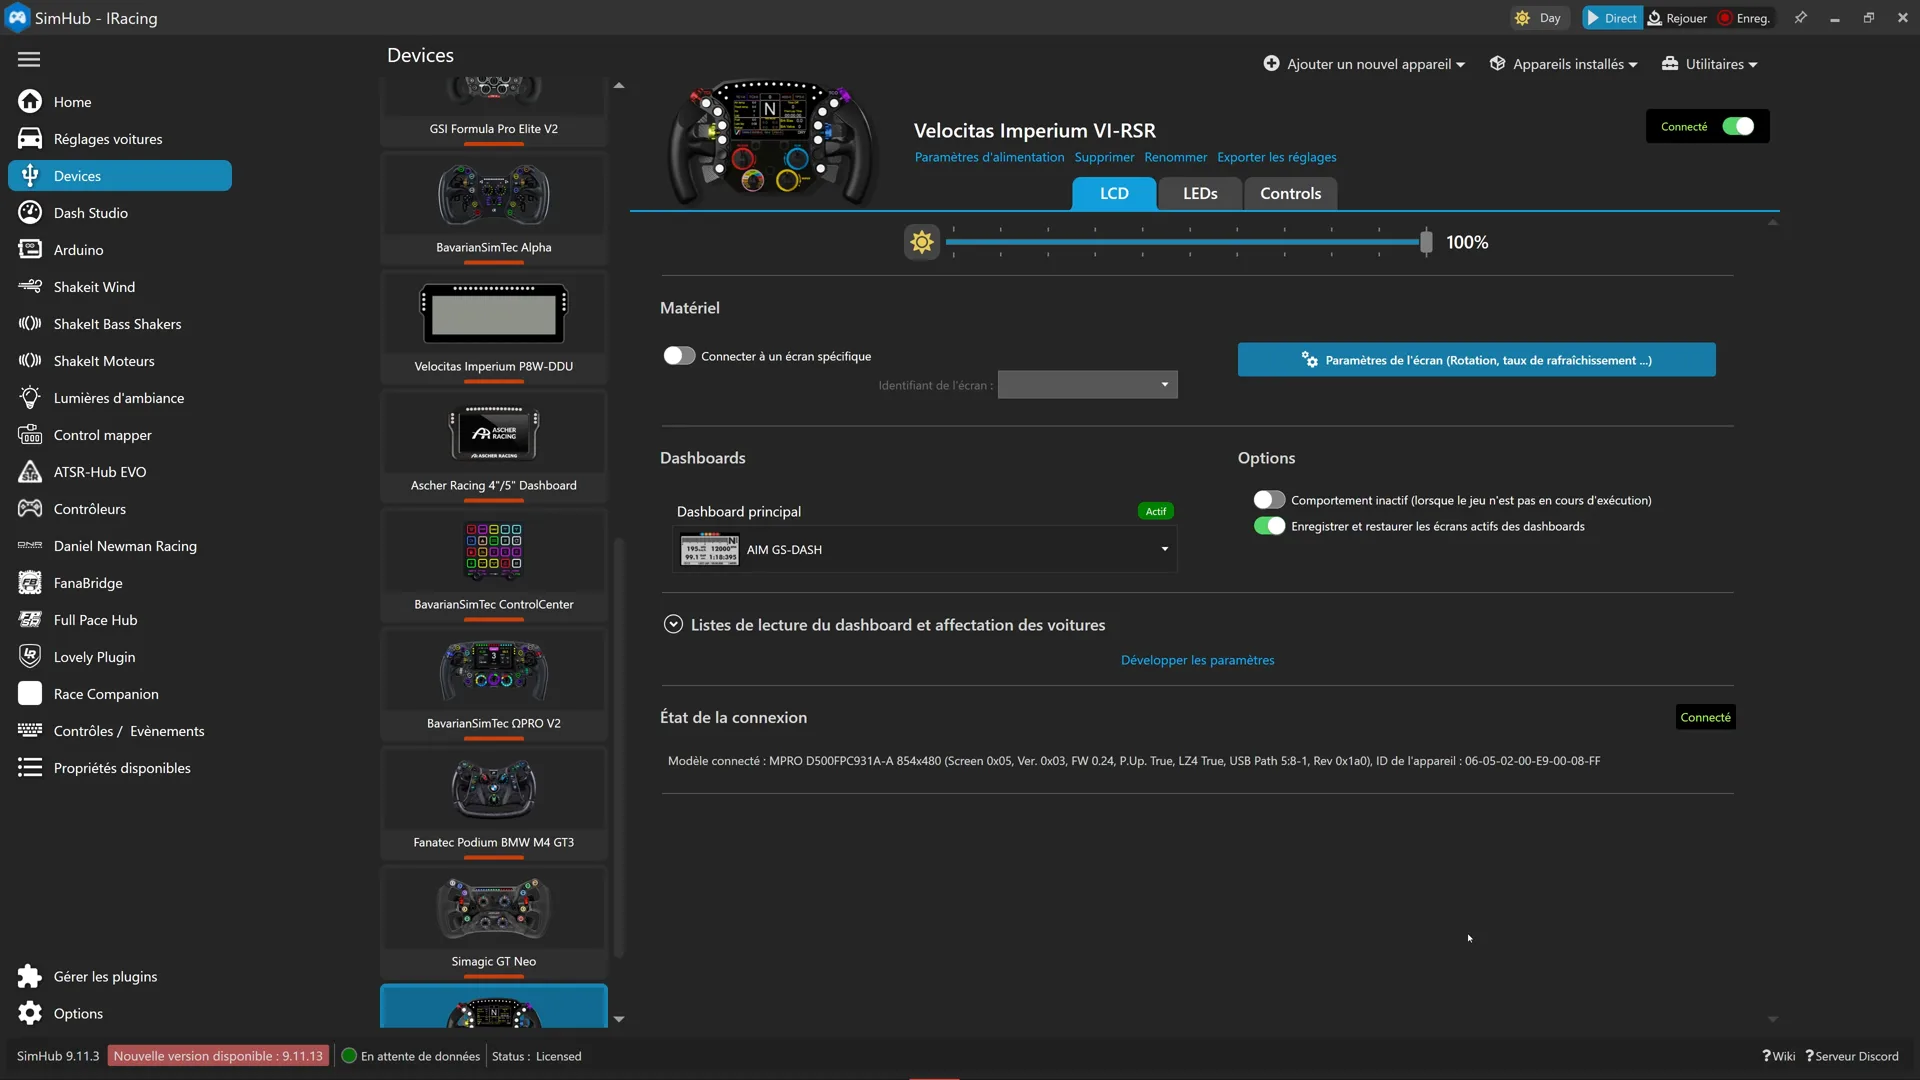Image resolution: width=1920 pixels, height=1080 pixels.
Task: Toggle the Connecté device switch
Action: [x=1738, y=127]
